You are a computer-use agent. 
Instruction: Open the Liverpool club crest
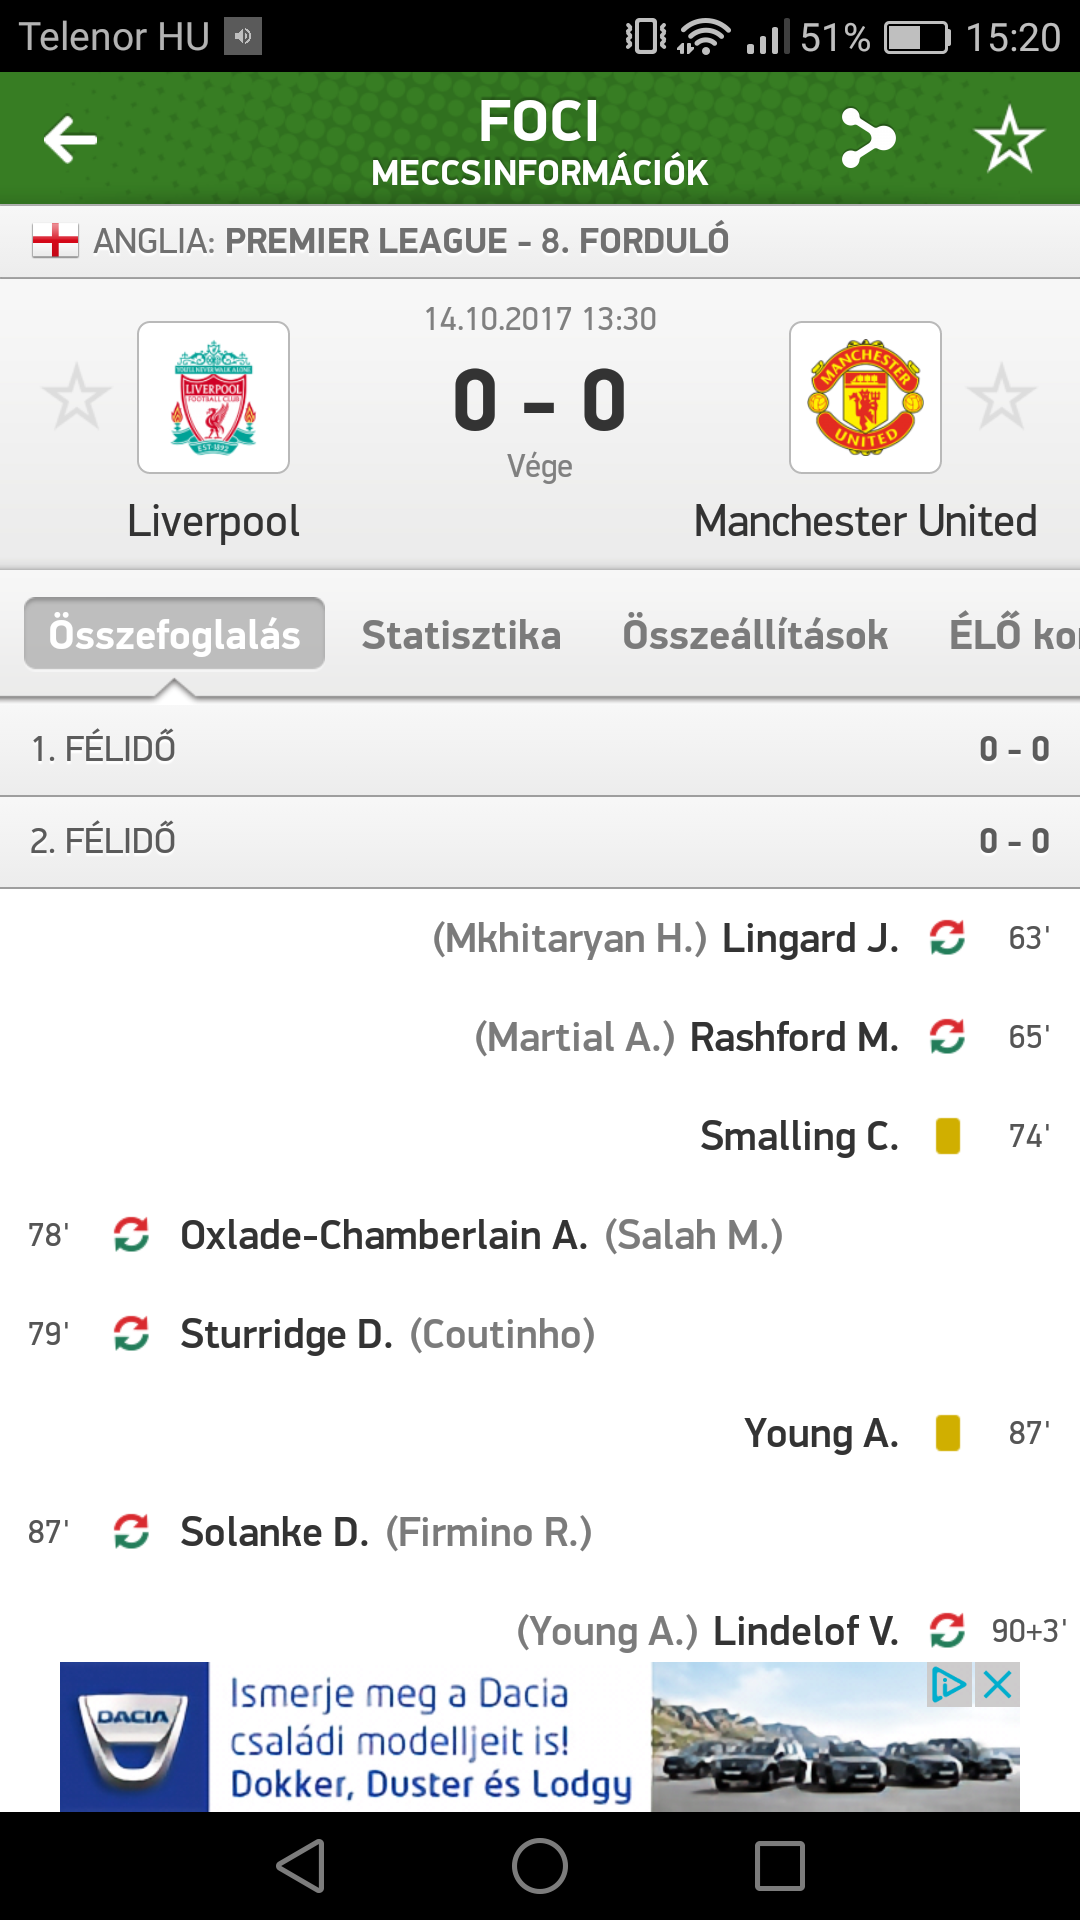[x=213, y=397]
